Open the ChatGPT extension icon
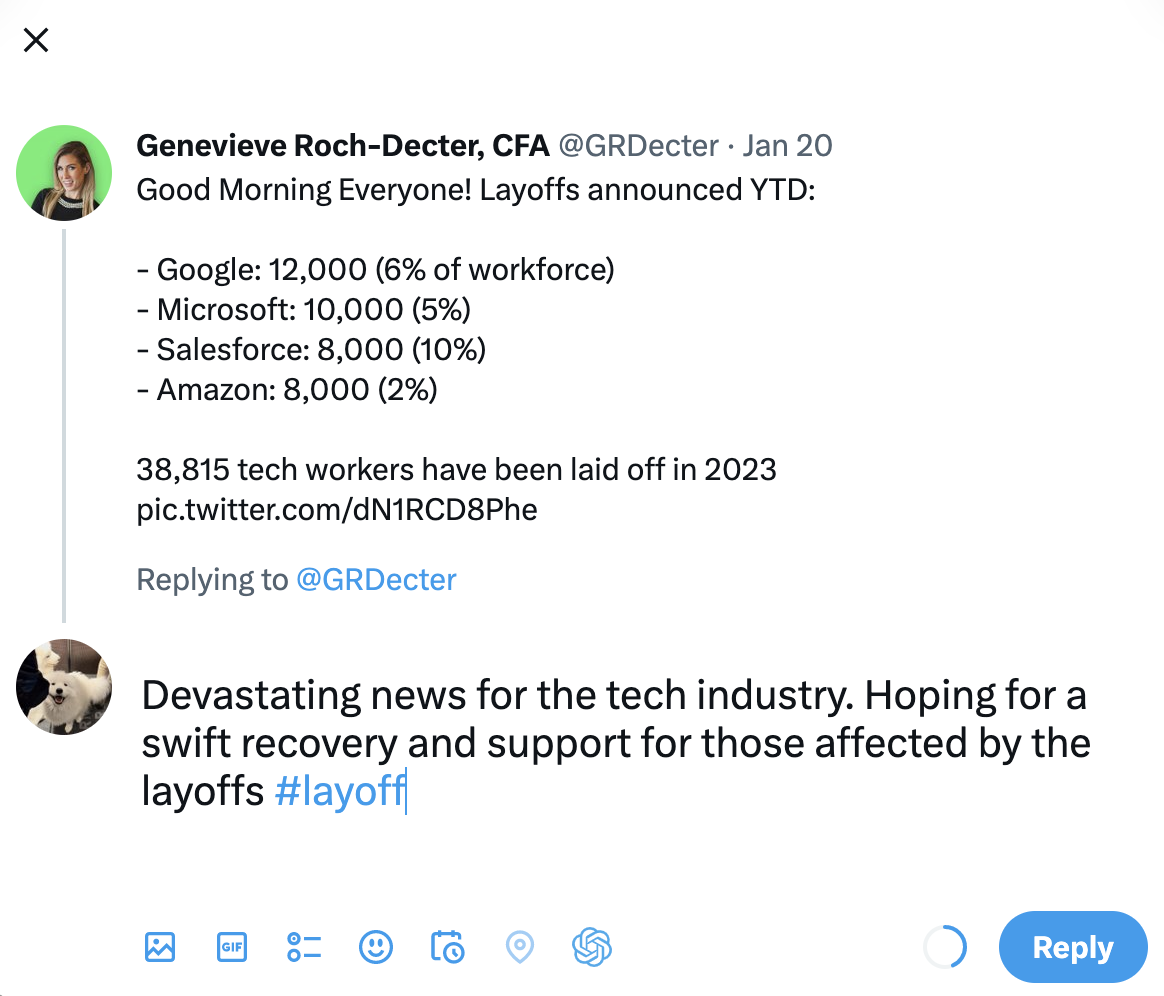The image size is (1164, 996). coord(591,946)
